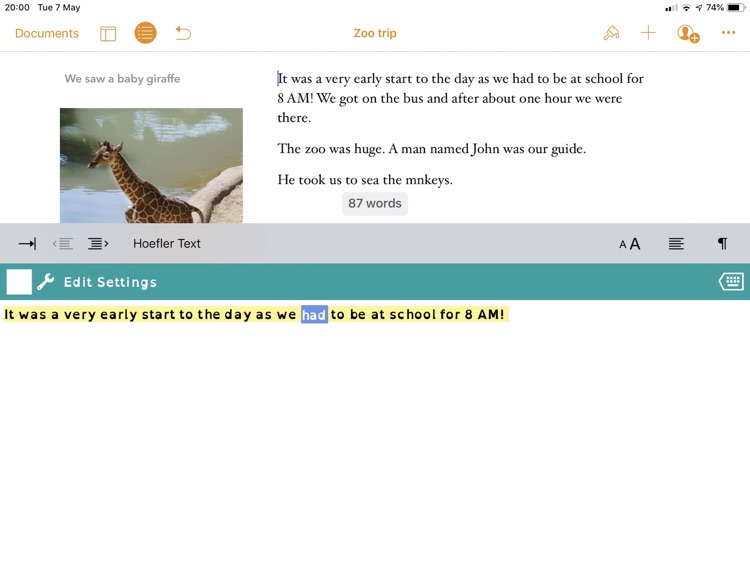Tap the highlighted word had

point(314,315)
